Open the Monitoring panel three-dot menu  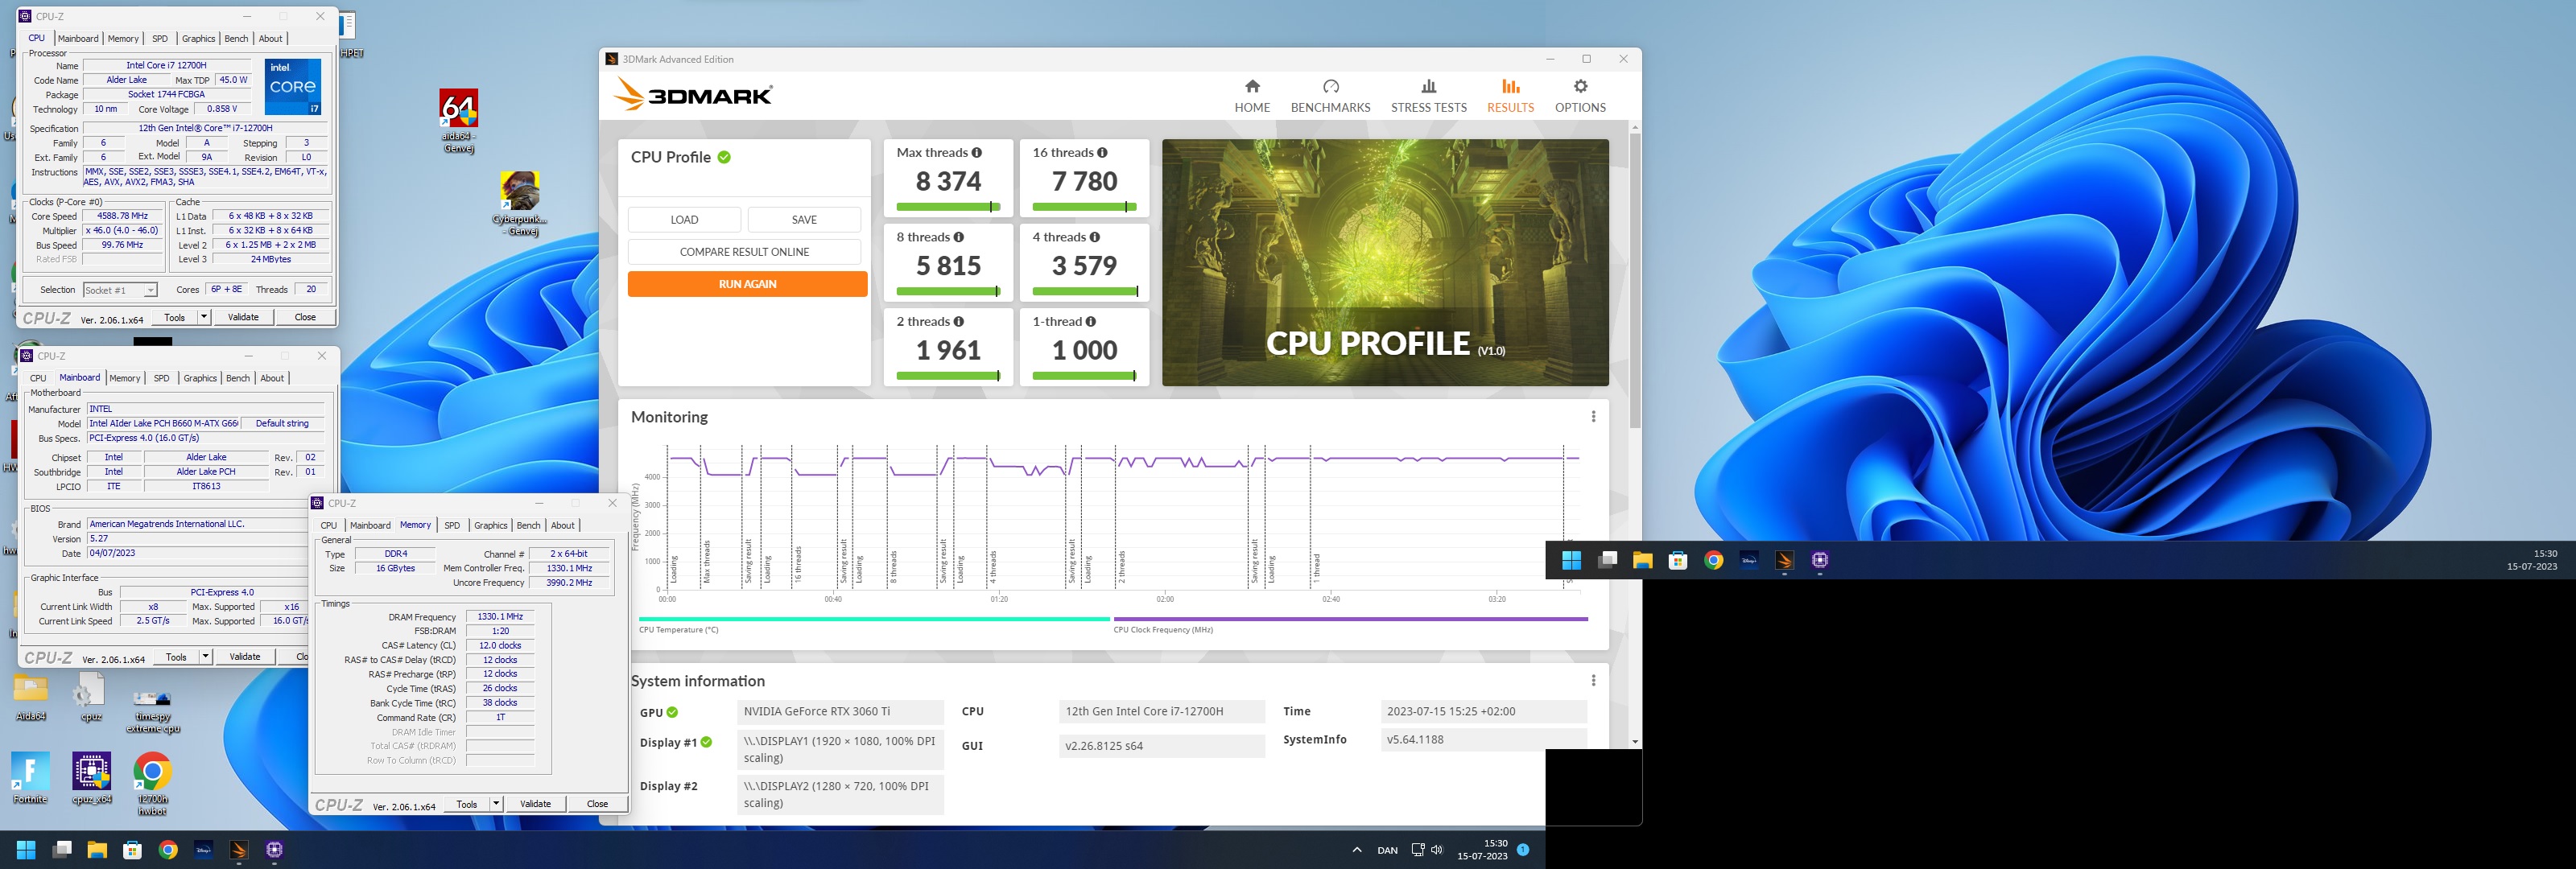pyautogui.click(x=1593, y=417)
